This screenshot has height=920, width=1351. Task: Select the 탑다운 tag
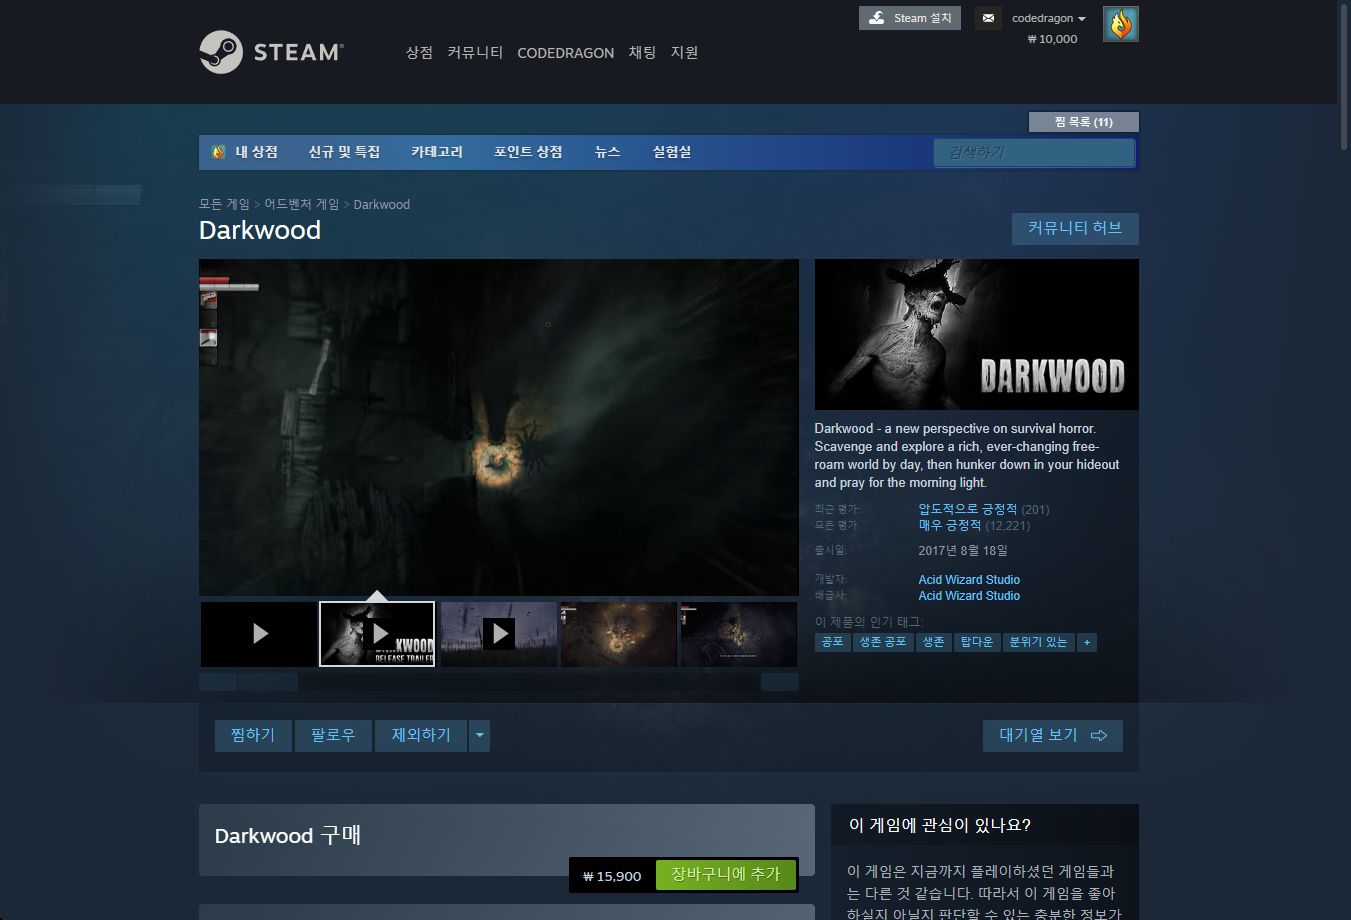pos(977,642)
